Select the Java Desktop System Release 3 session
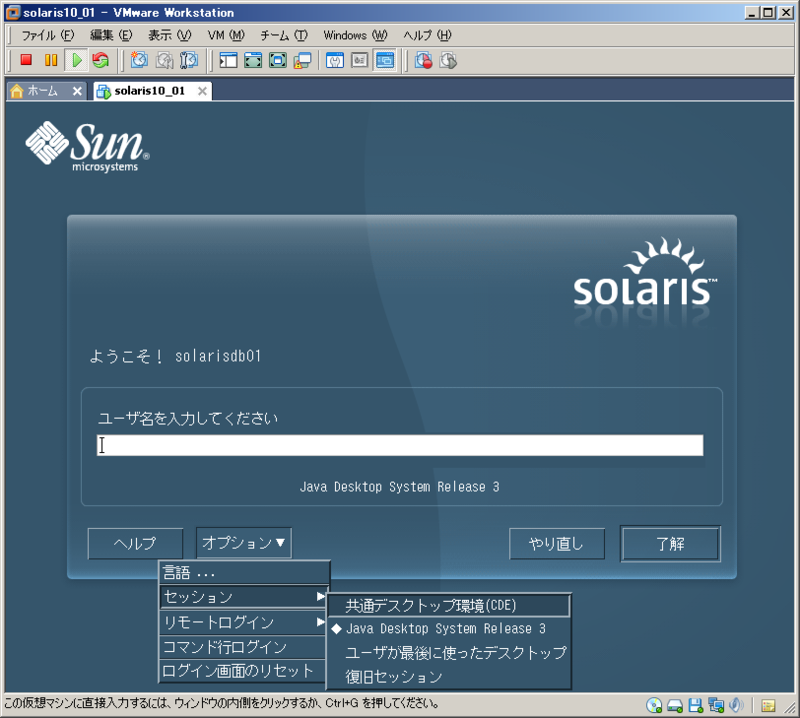Screen dimensions: 800x718 pos(450,629)
